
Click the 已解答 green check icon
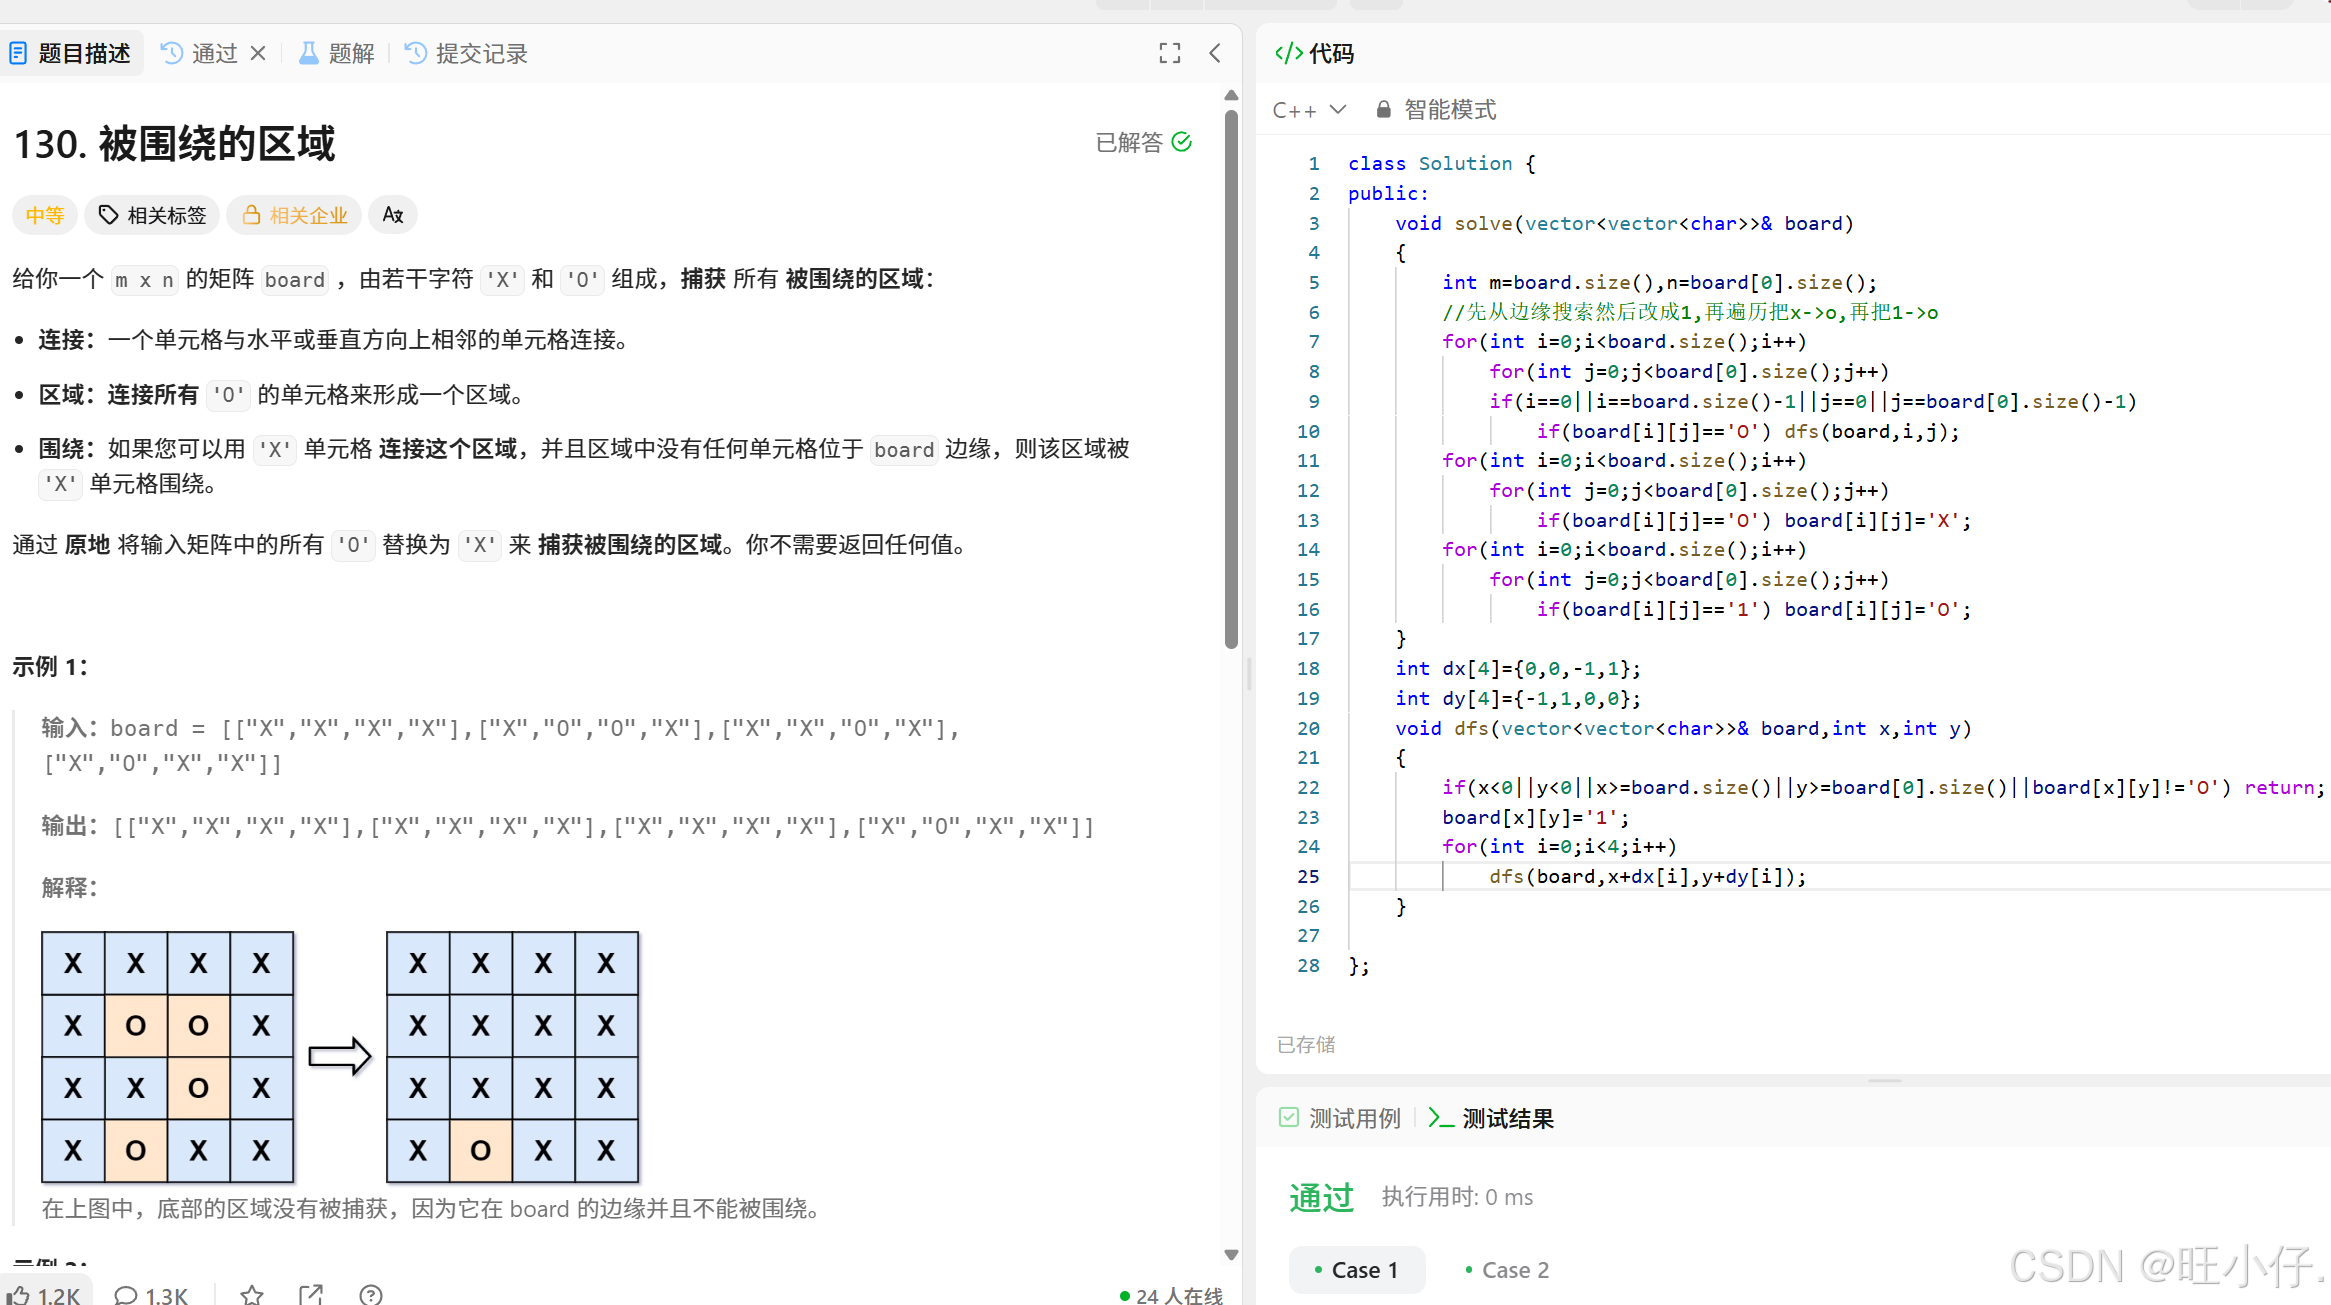click(1182, 142)
